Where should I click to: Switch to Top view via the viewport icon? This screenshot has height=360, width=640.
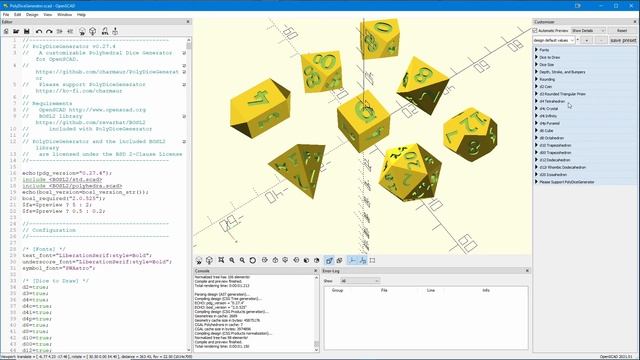(x=275, y=260)
